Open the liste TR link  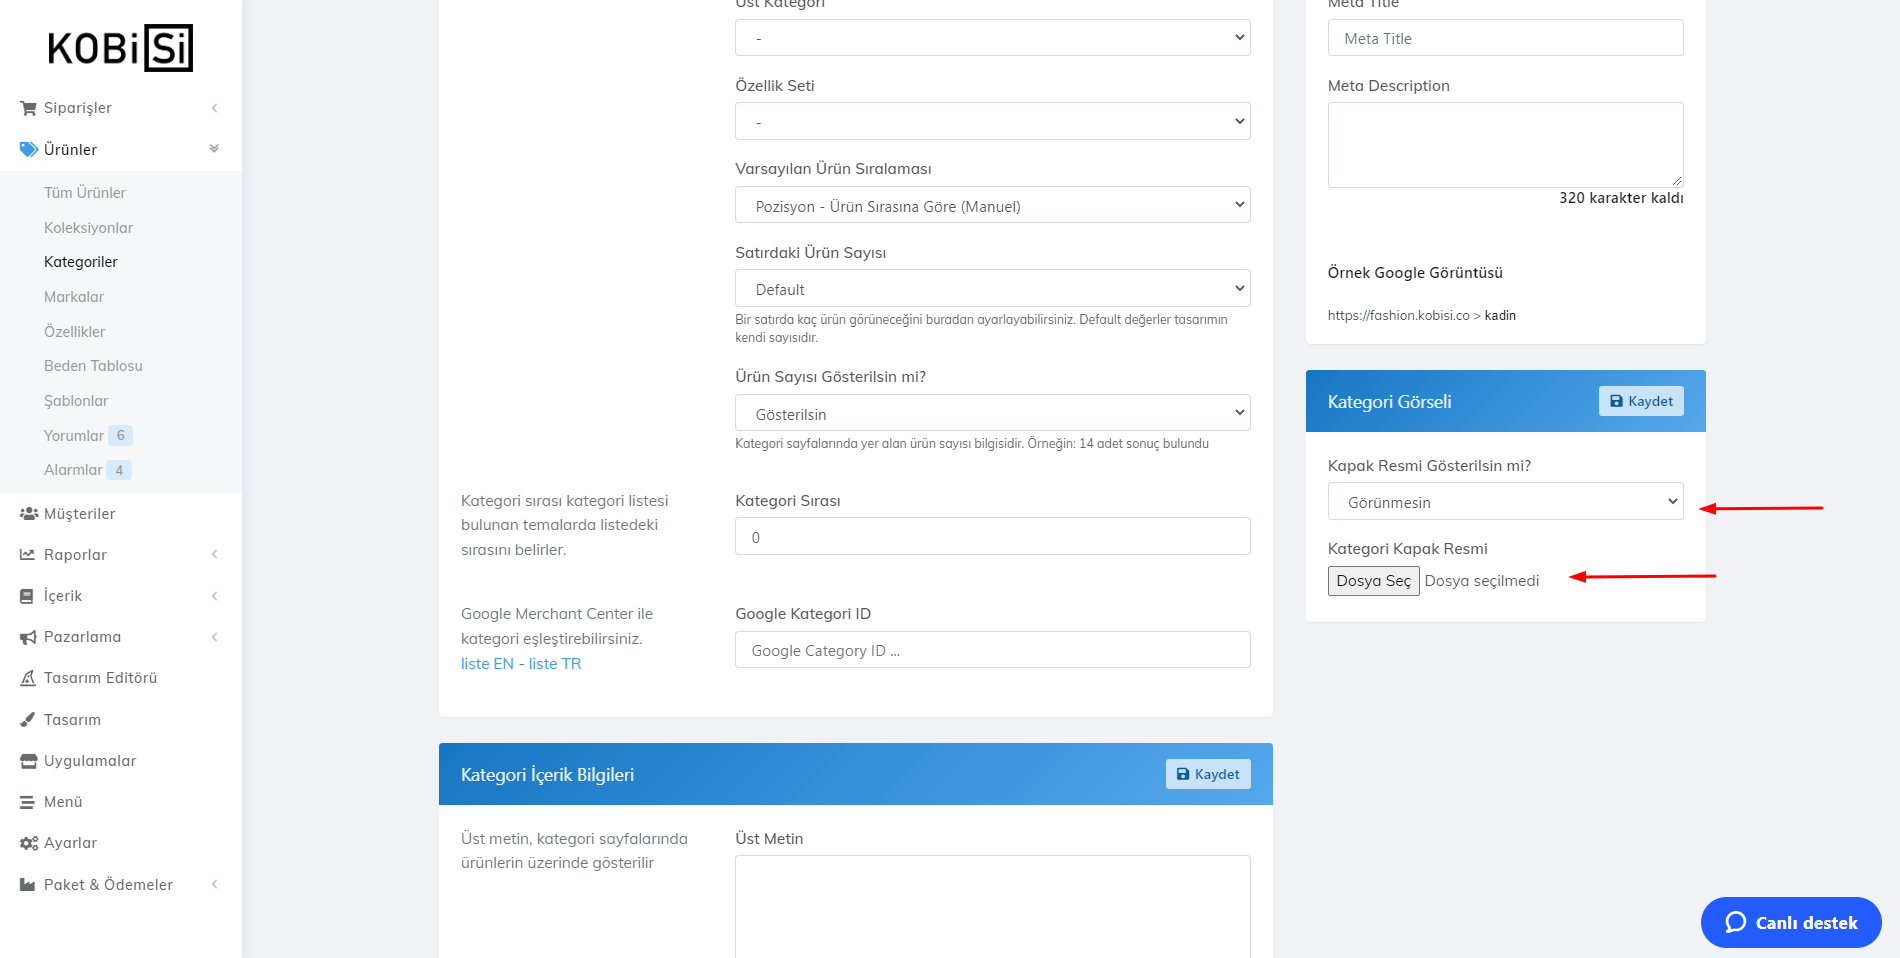(555, 664)
